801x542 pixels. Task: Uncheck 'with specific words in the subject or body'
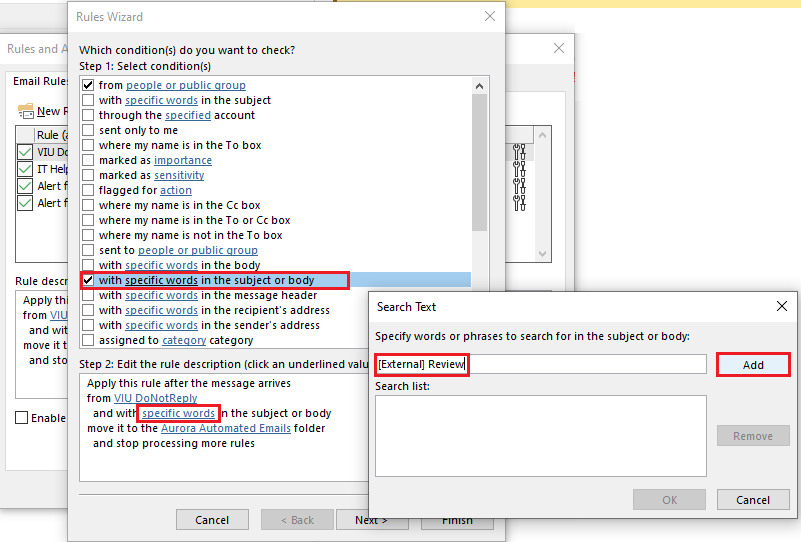(x=88, y=280)
